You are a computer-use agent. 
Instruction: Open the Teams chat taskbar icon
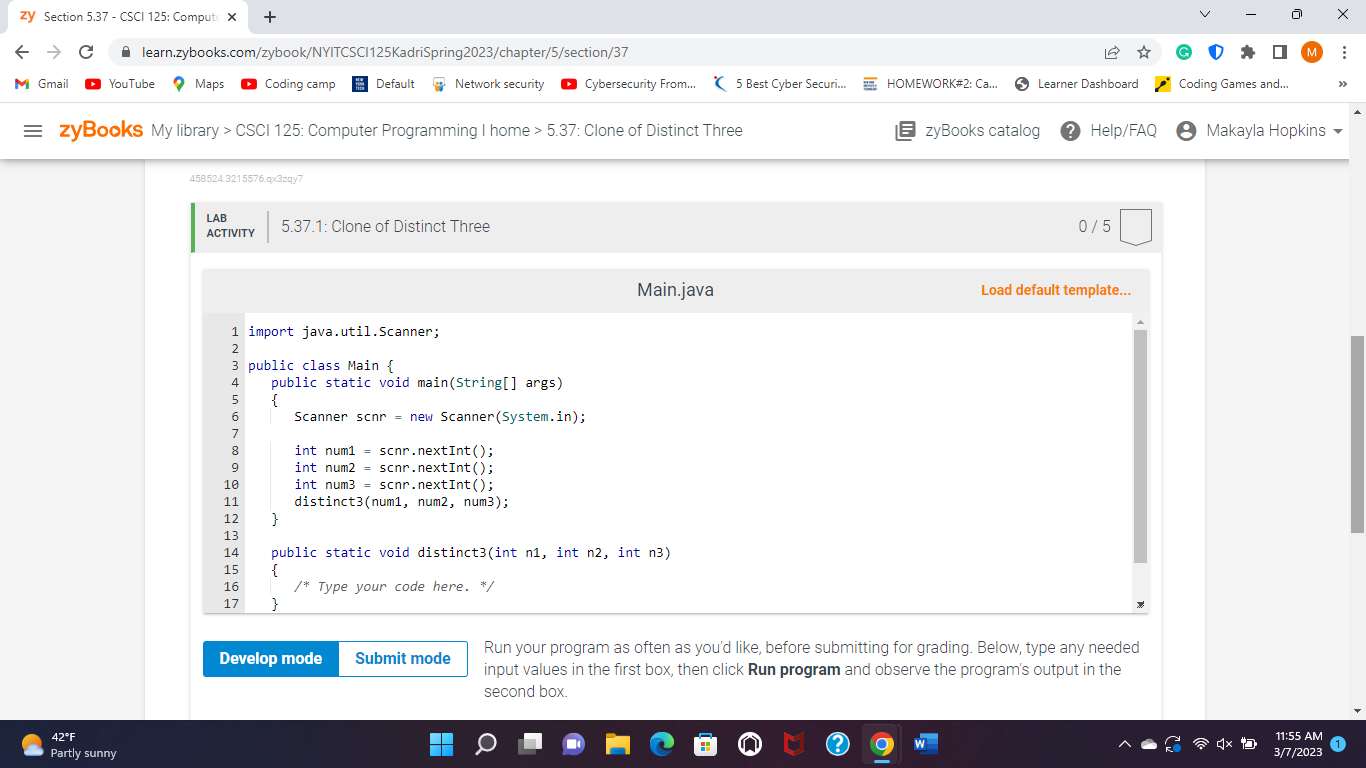(575, 744)
